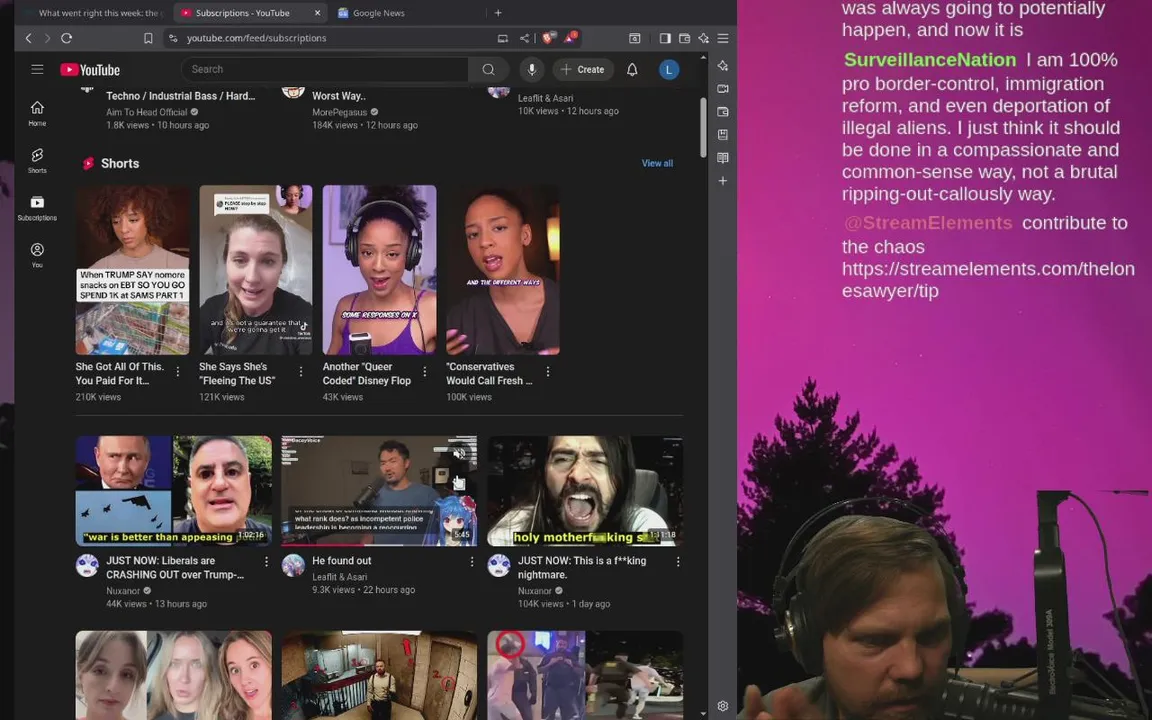The image size is (1152, 720).
Task: Open the holy motherf**king thumbnail video
Action: point(585,491)
